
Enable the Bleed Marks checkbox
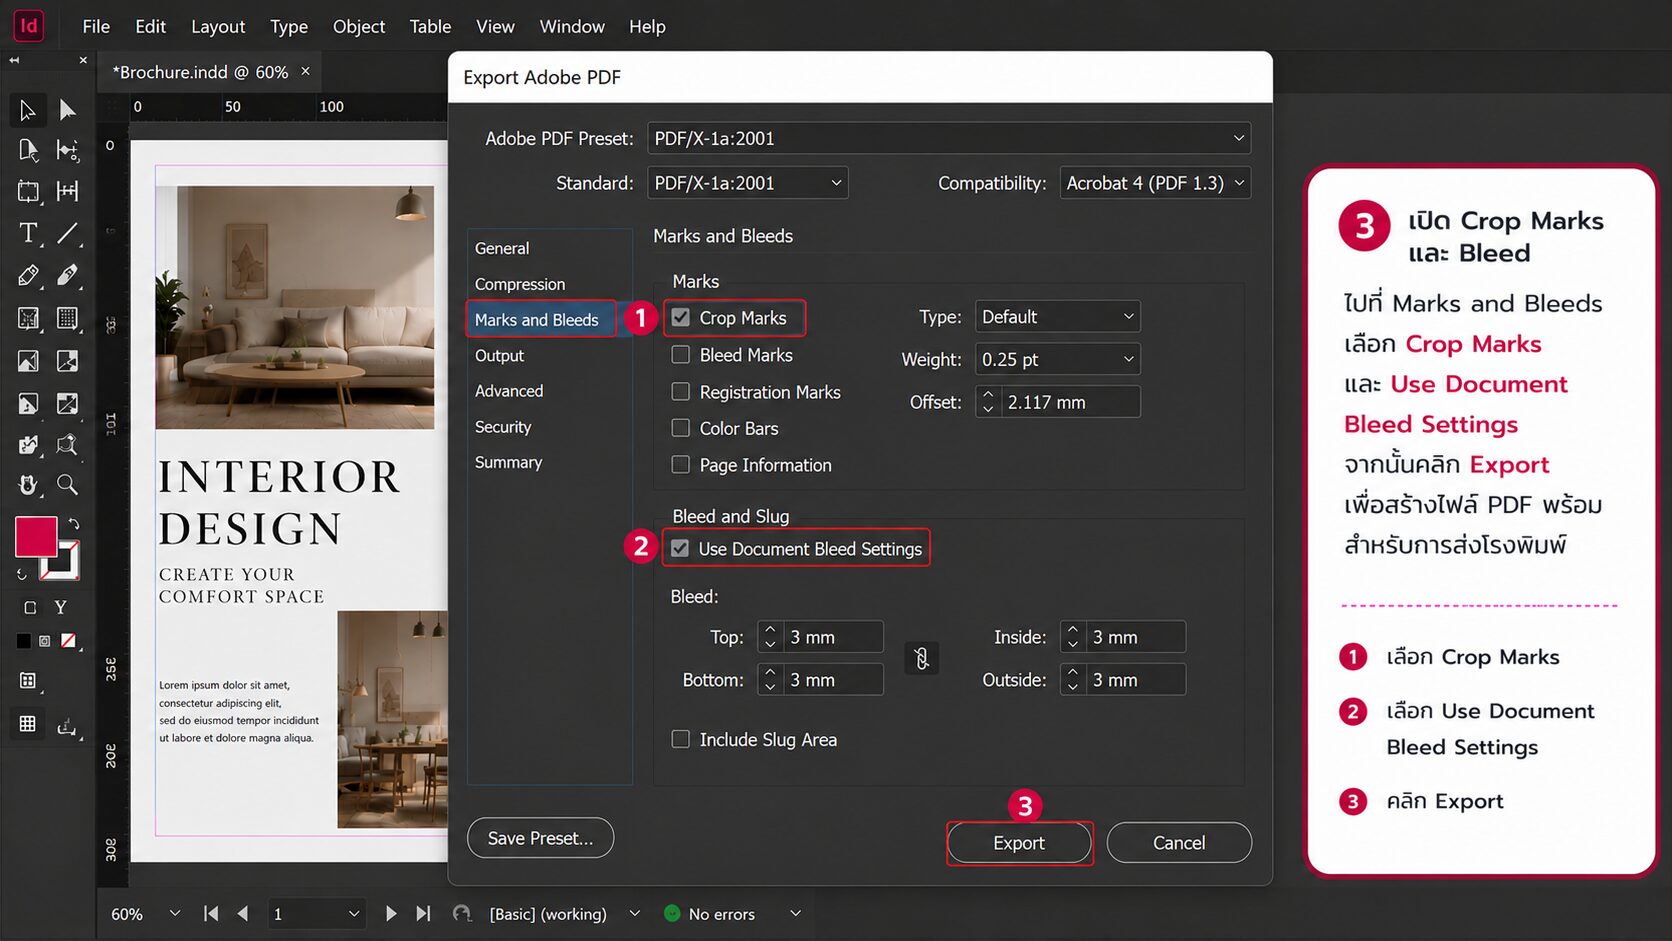click(x=681, y=355)
